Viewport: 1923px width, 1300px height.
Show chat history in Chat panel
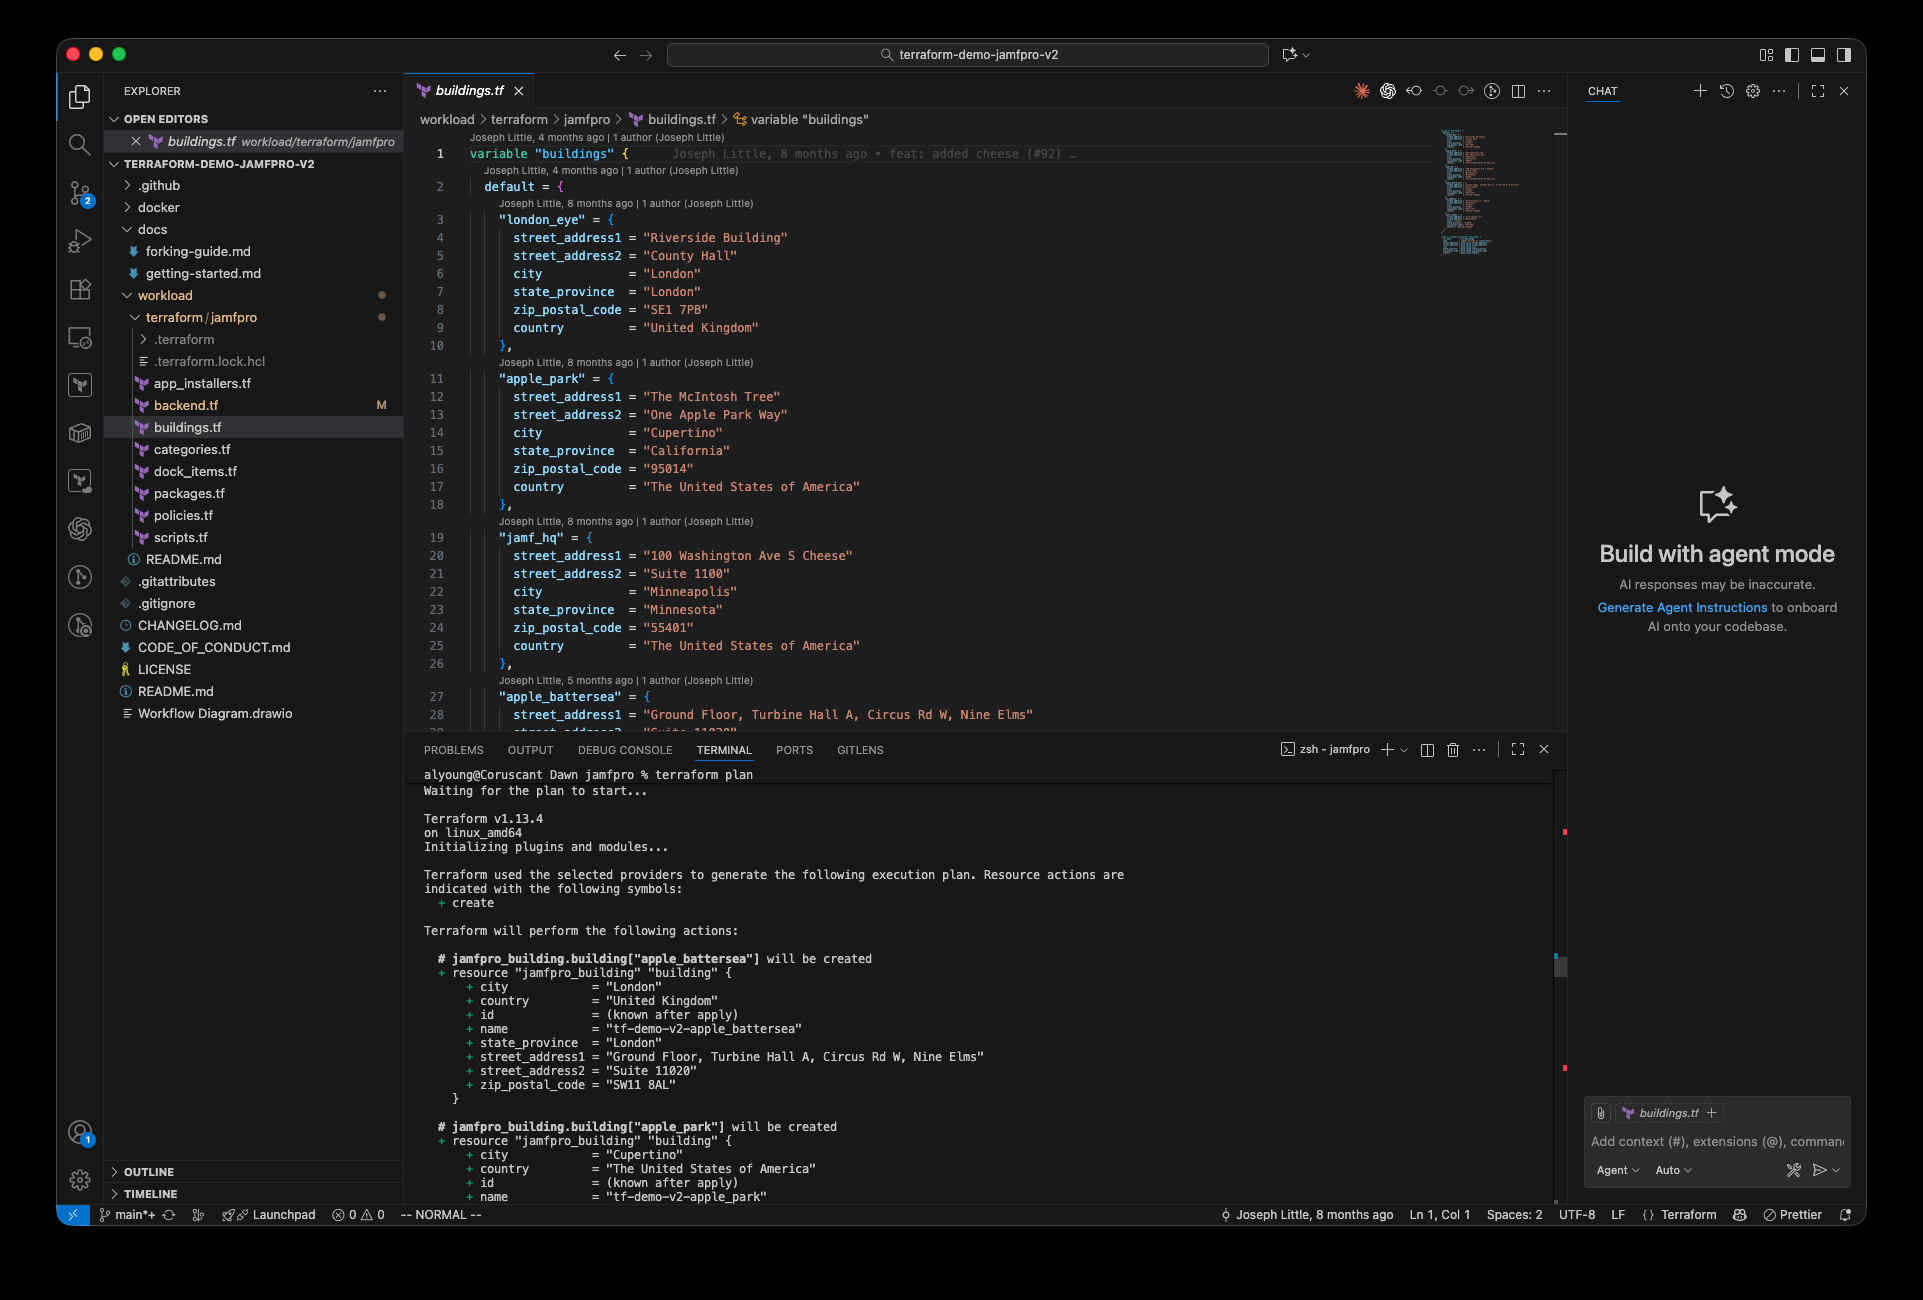tap(1727, 91)
